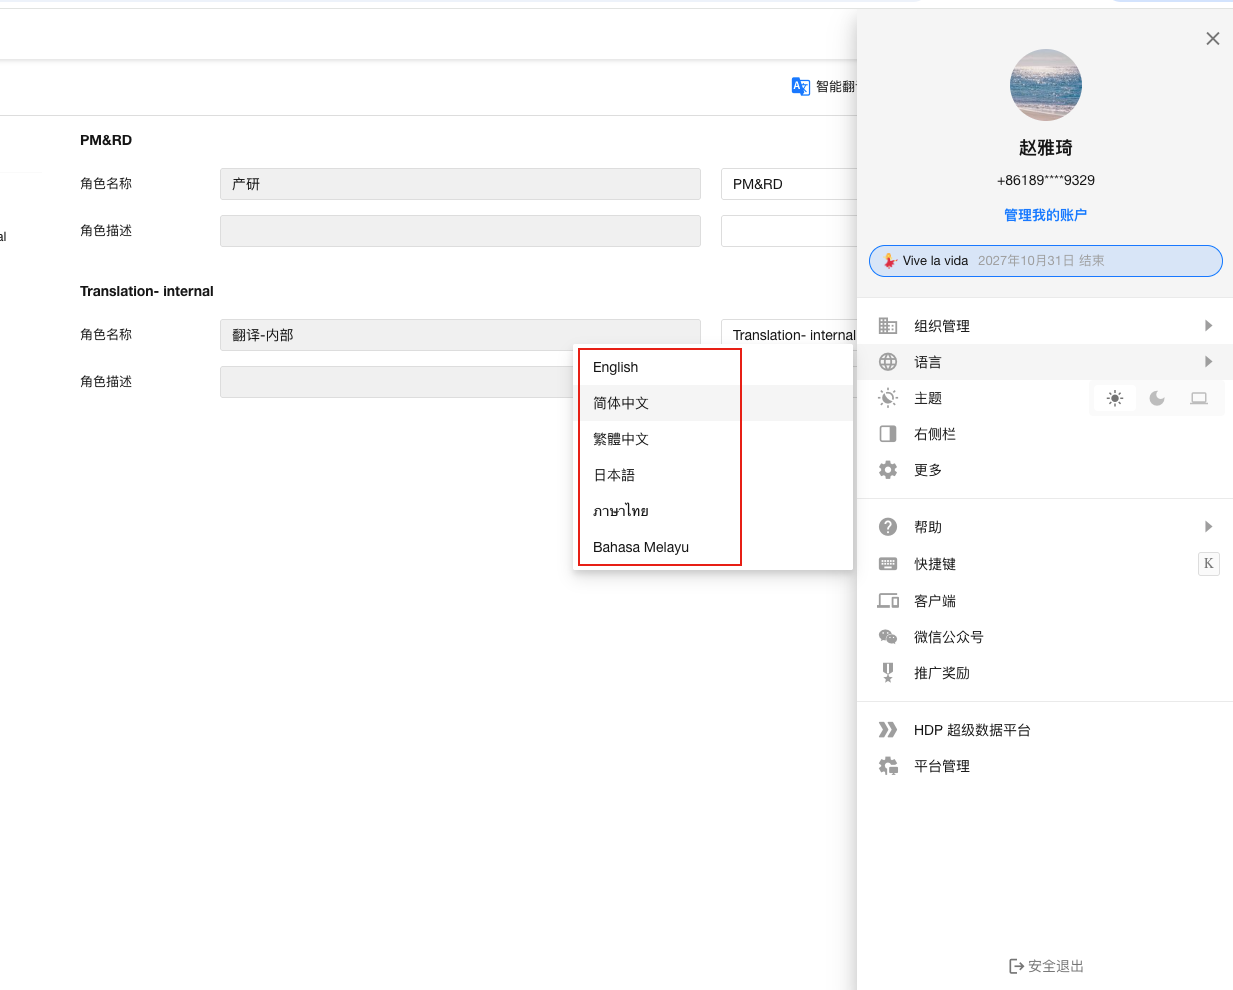Click PM&RD empty description translation field
This screenshot has width=1233, height=990.
[789, 231]
